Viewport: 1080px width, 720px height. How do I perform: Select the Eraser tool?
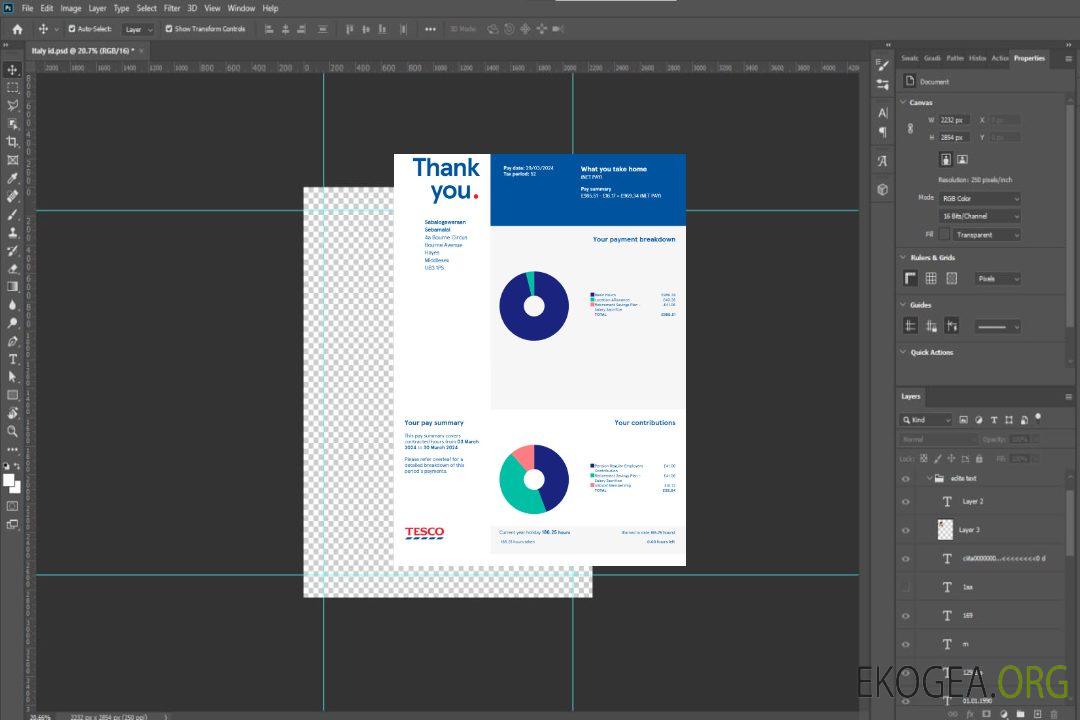pyautogui.click(x=12, y=268)
